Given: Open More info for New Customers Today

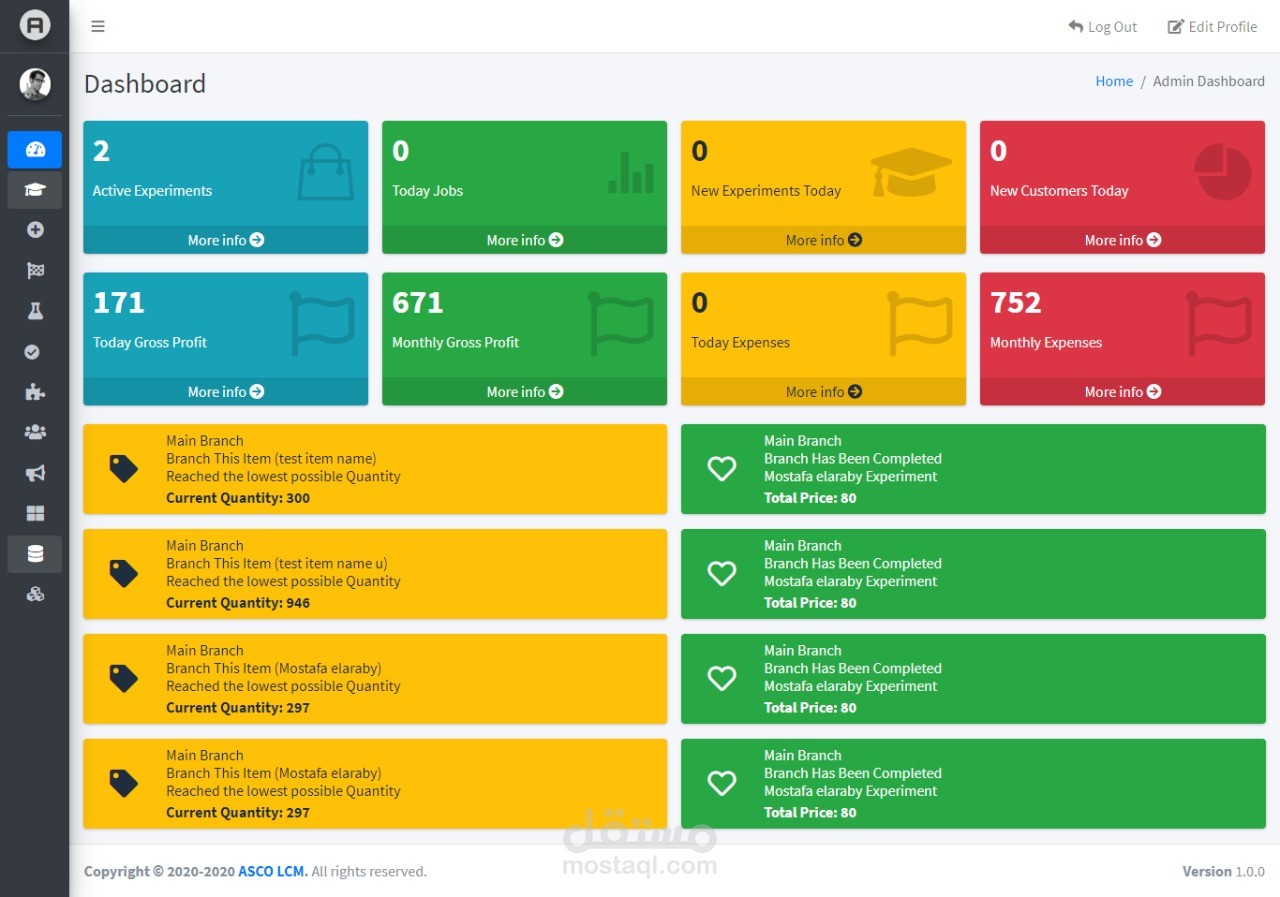Looking at the screenshot, I should tap(1122, 240).
